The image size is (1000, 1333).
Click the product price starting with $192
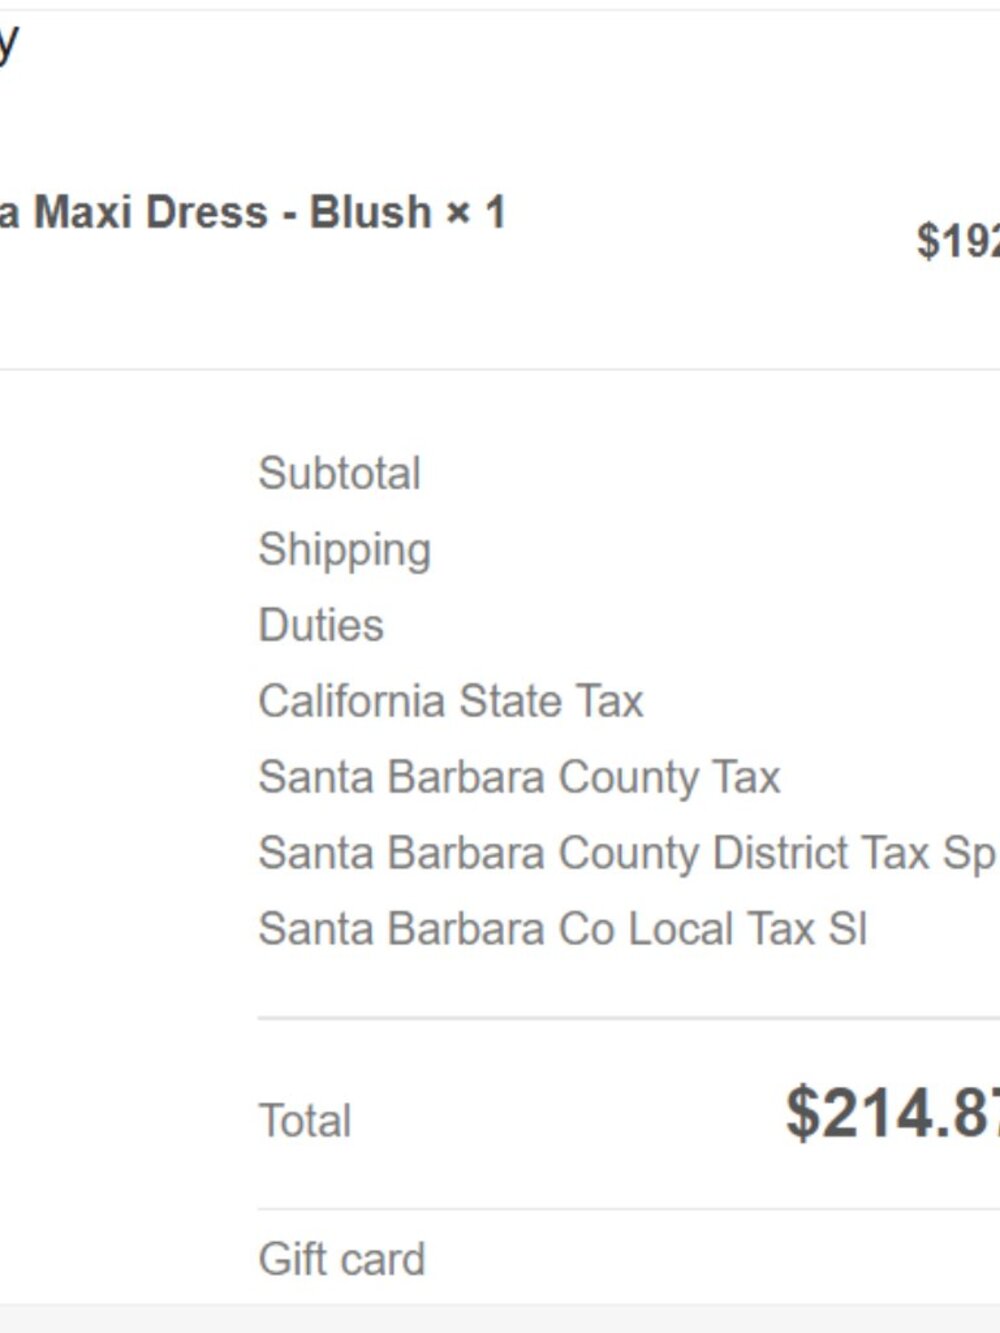pyautogui.click(x=958, y=241)
